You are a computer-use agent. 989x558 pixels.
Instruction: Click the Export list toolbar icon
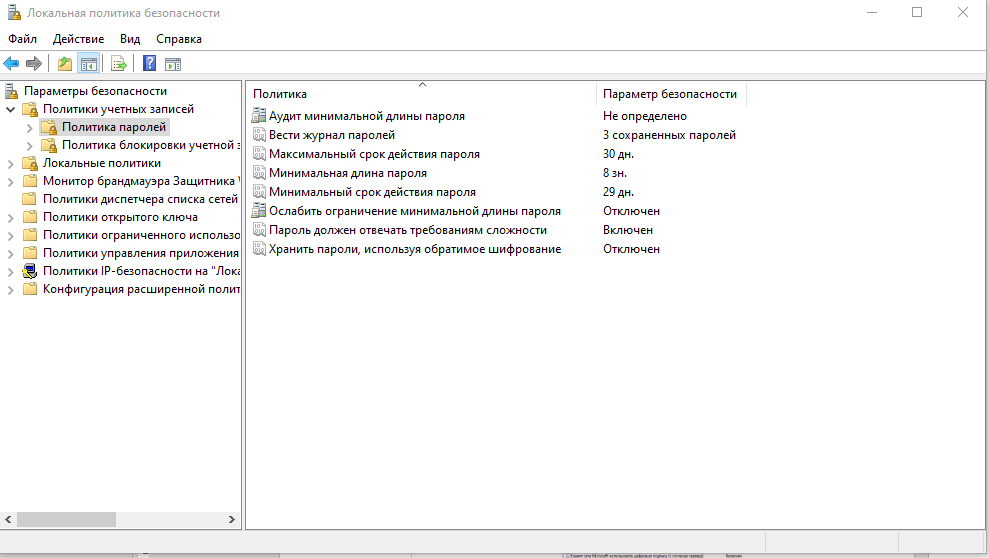(118, 64)
